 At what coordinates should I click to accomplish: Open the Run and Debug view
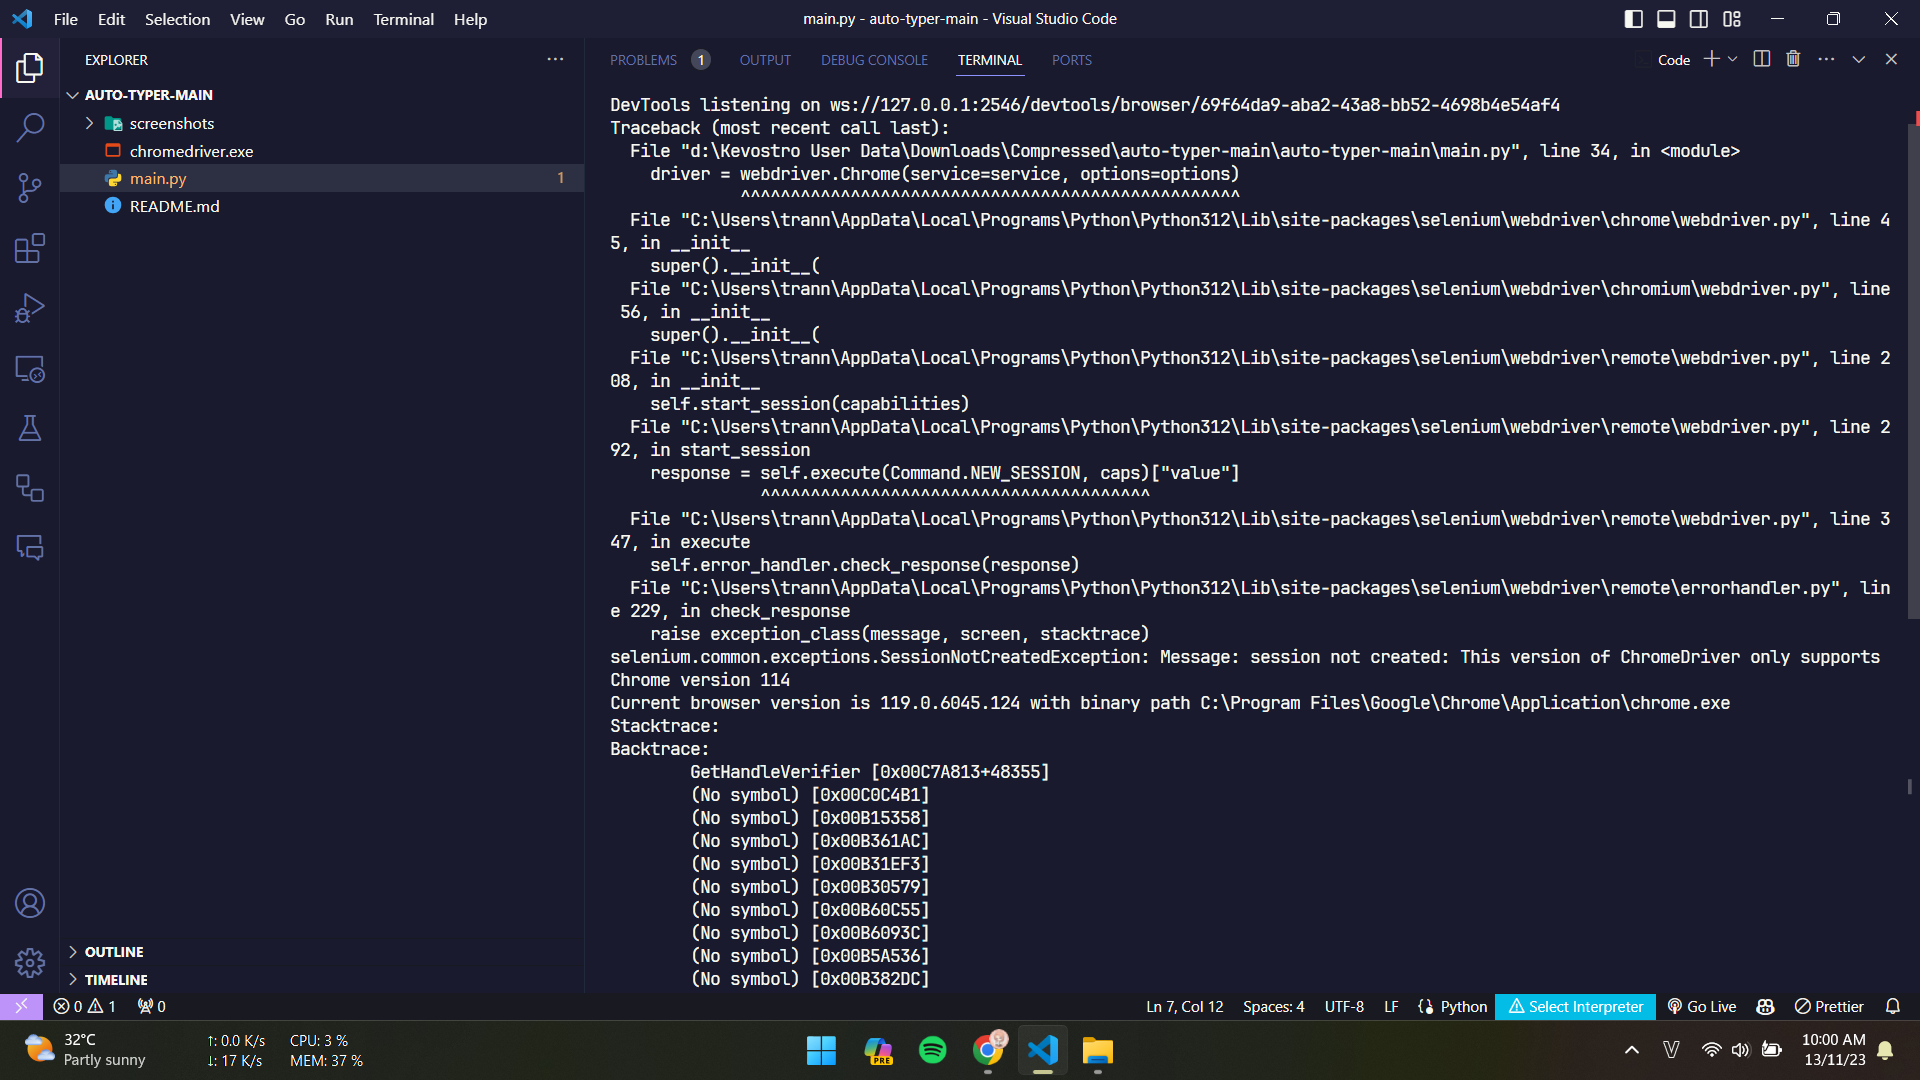(x=30, y=308)
